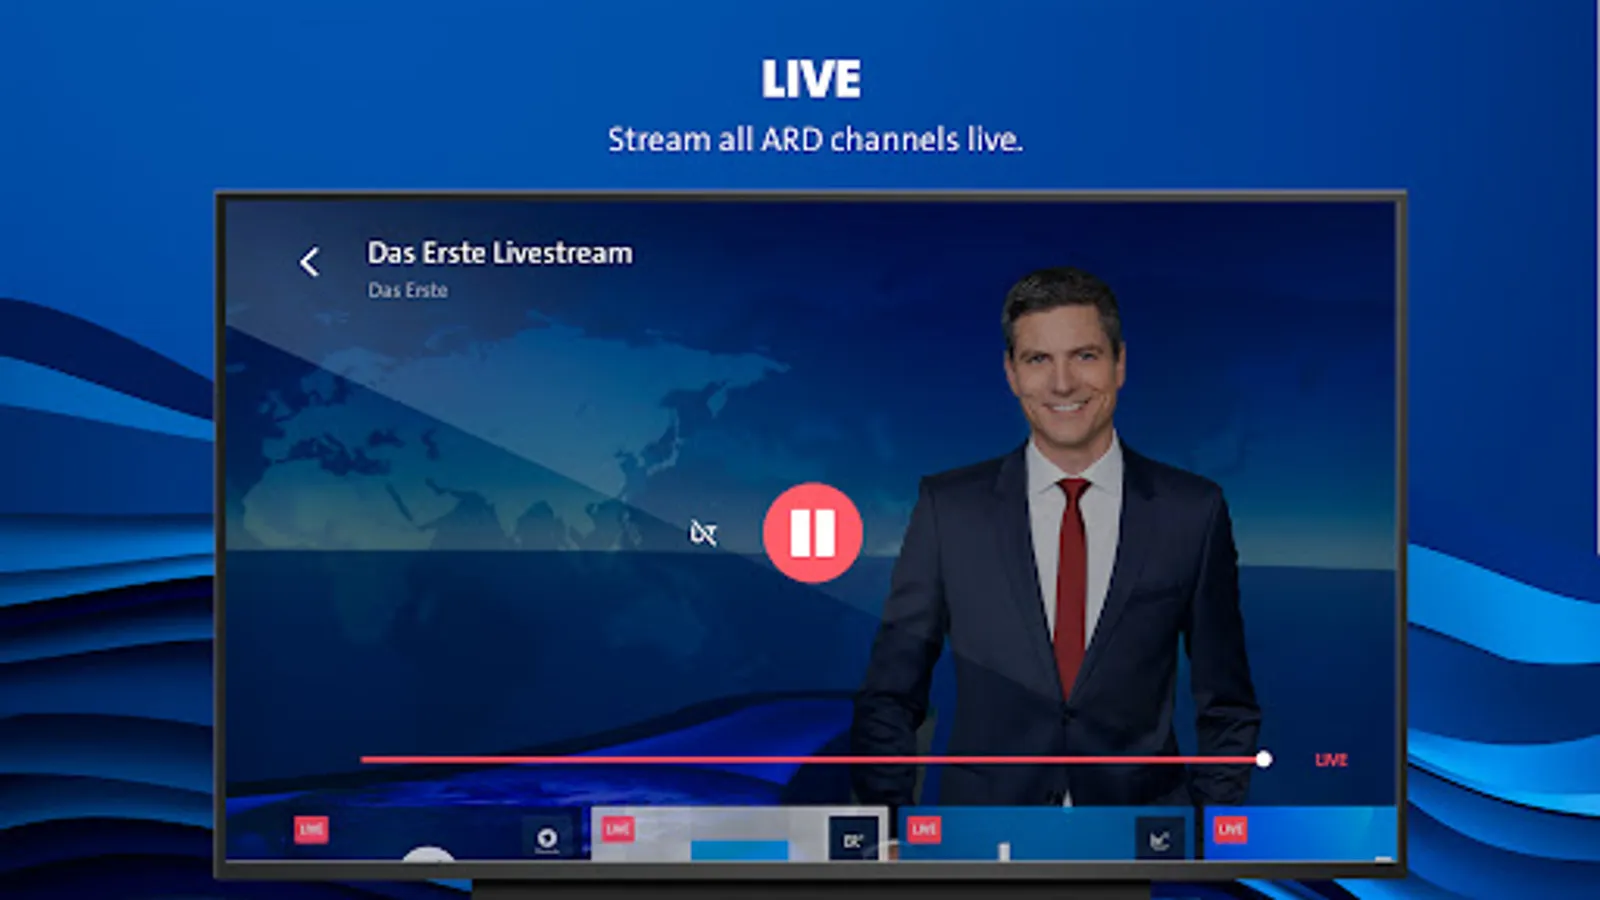The height and width of the screenshot is (900, 1600).
Task: Click the small "Das Erste" channel name under the title
Action: 408,290
